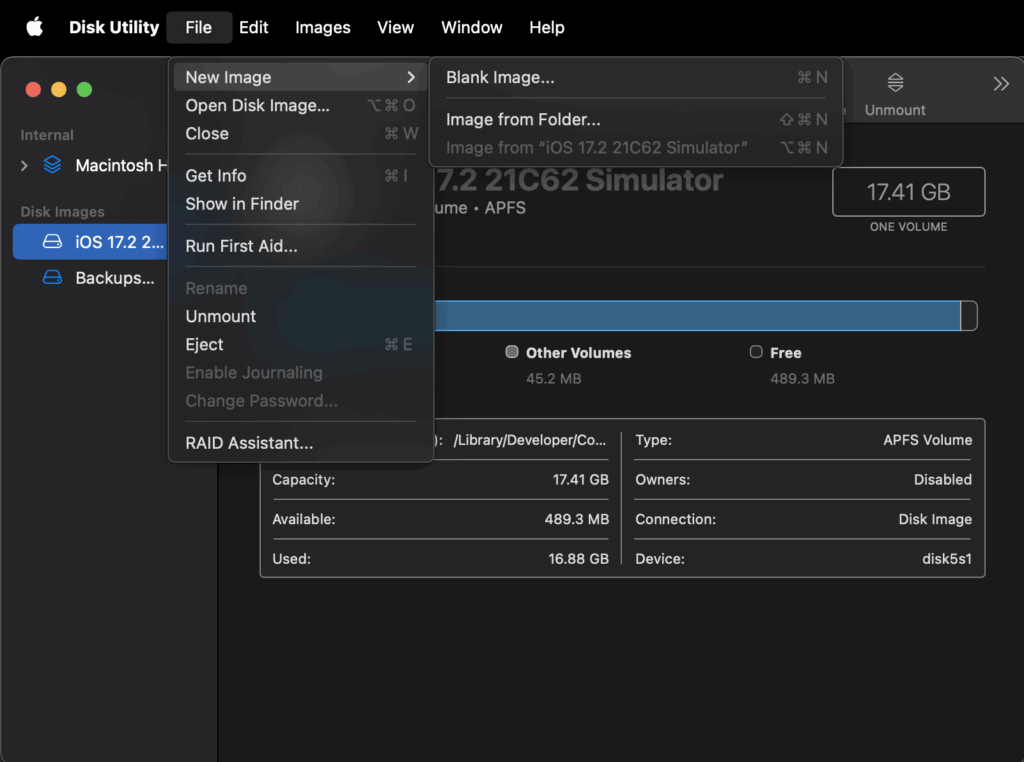1024x762 pixels.
Task: Click the red close window button
Action: pos(33,89)
